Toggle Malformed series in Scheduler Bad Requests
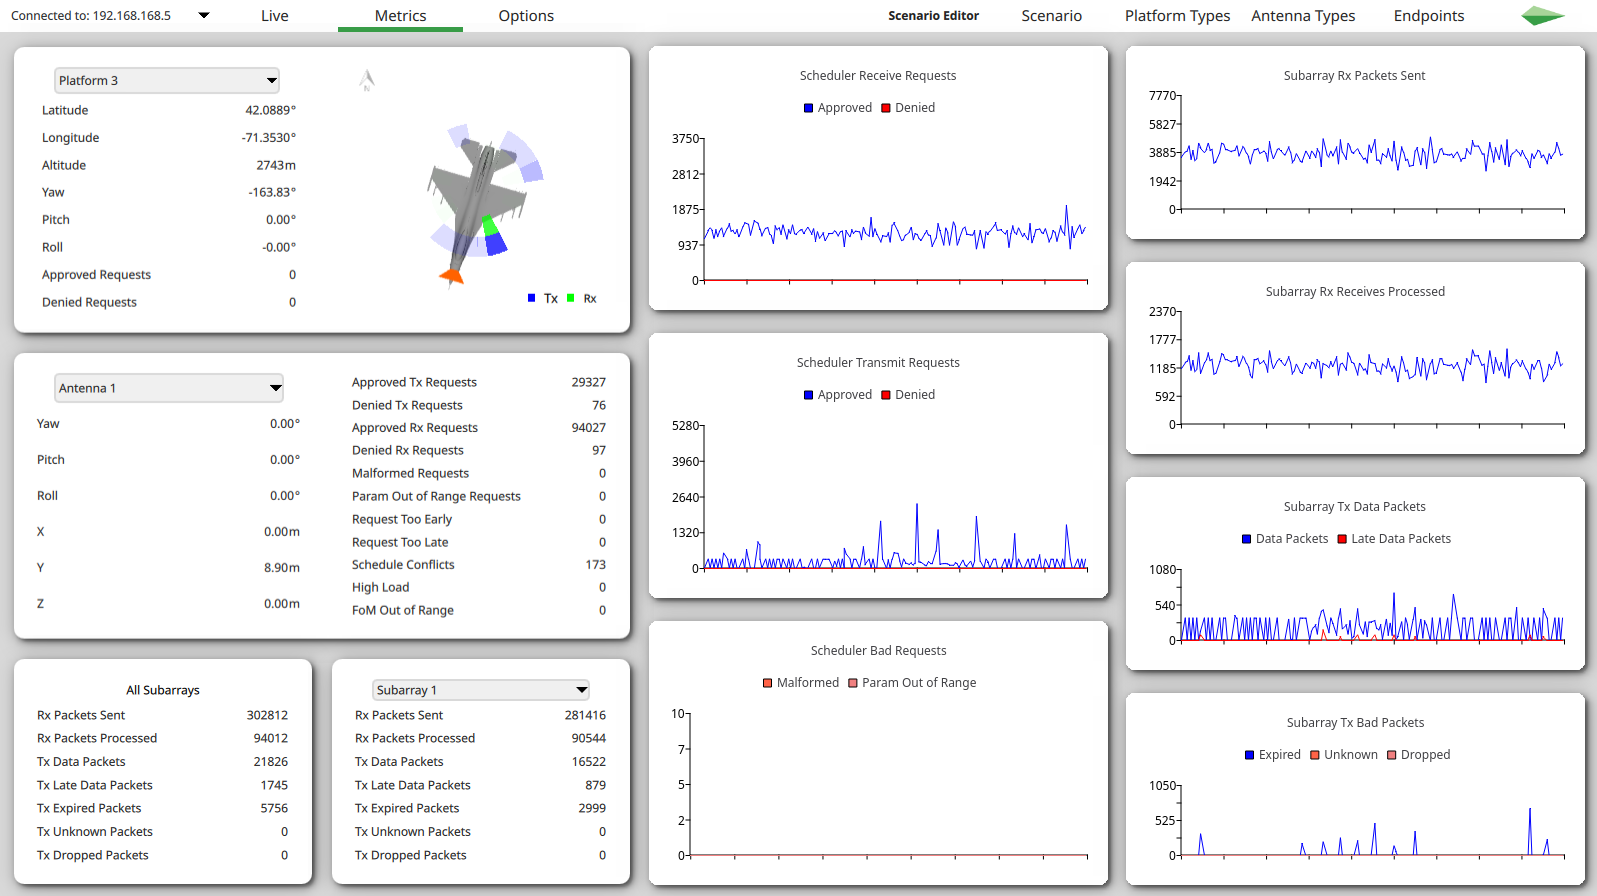 coord(768,683)
